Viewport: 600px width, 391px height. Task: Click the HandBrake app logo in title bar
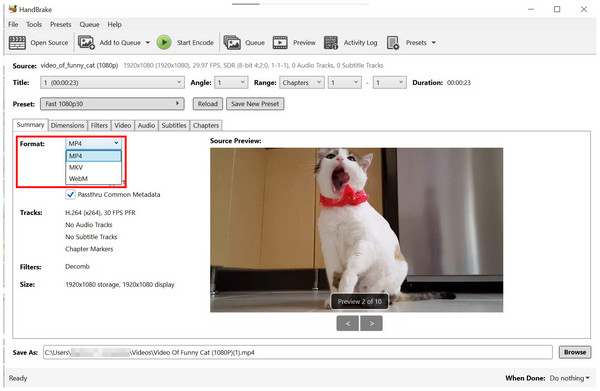tap(13, 9)
